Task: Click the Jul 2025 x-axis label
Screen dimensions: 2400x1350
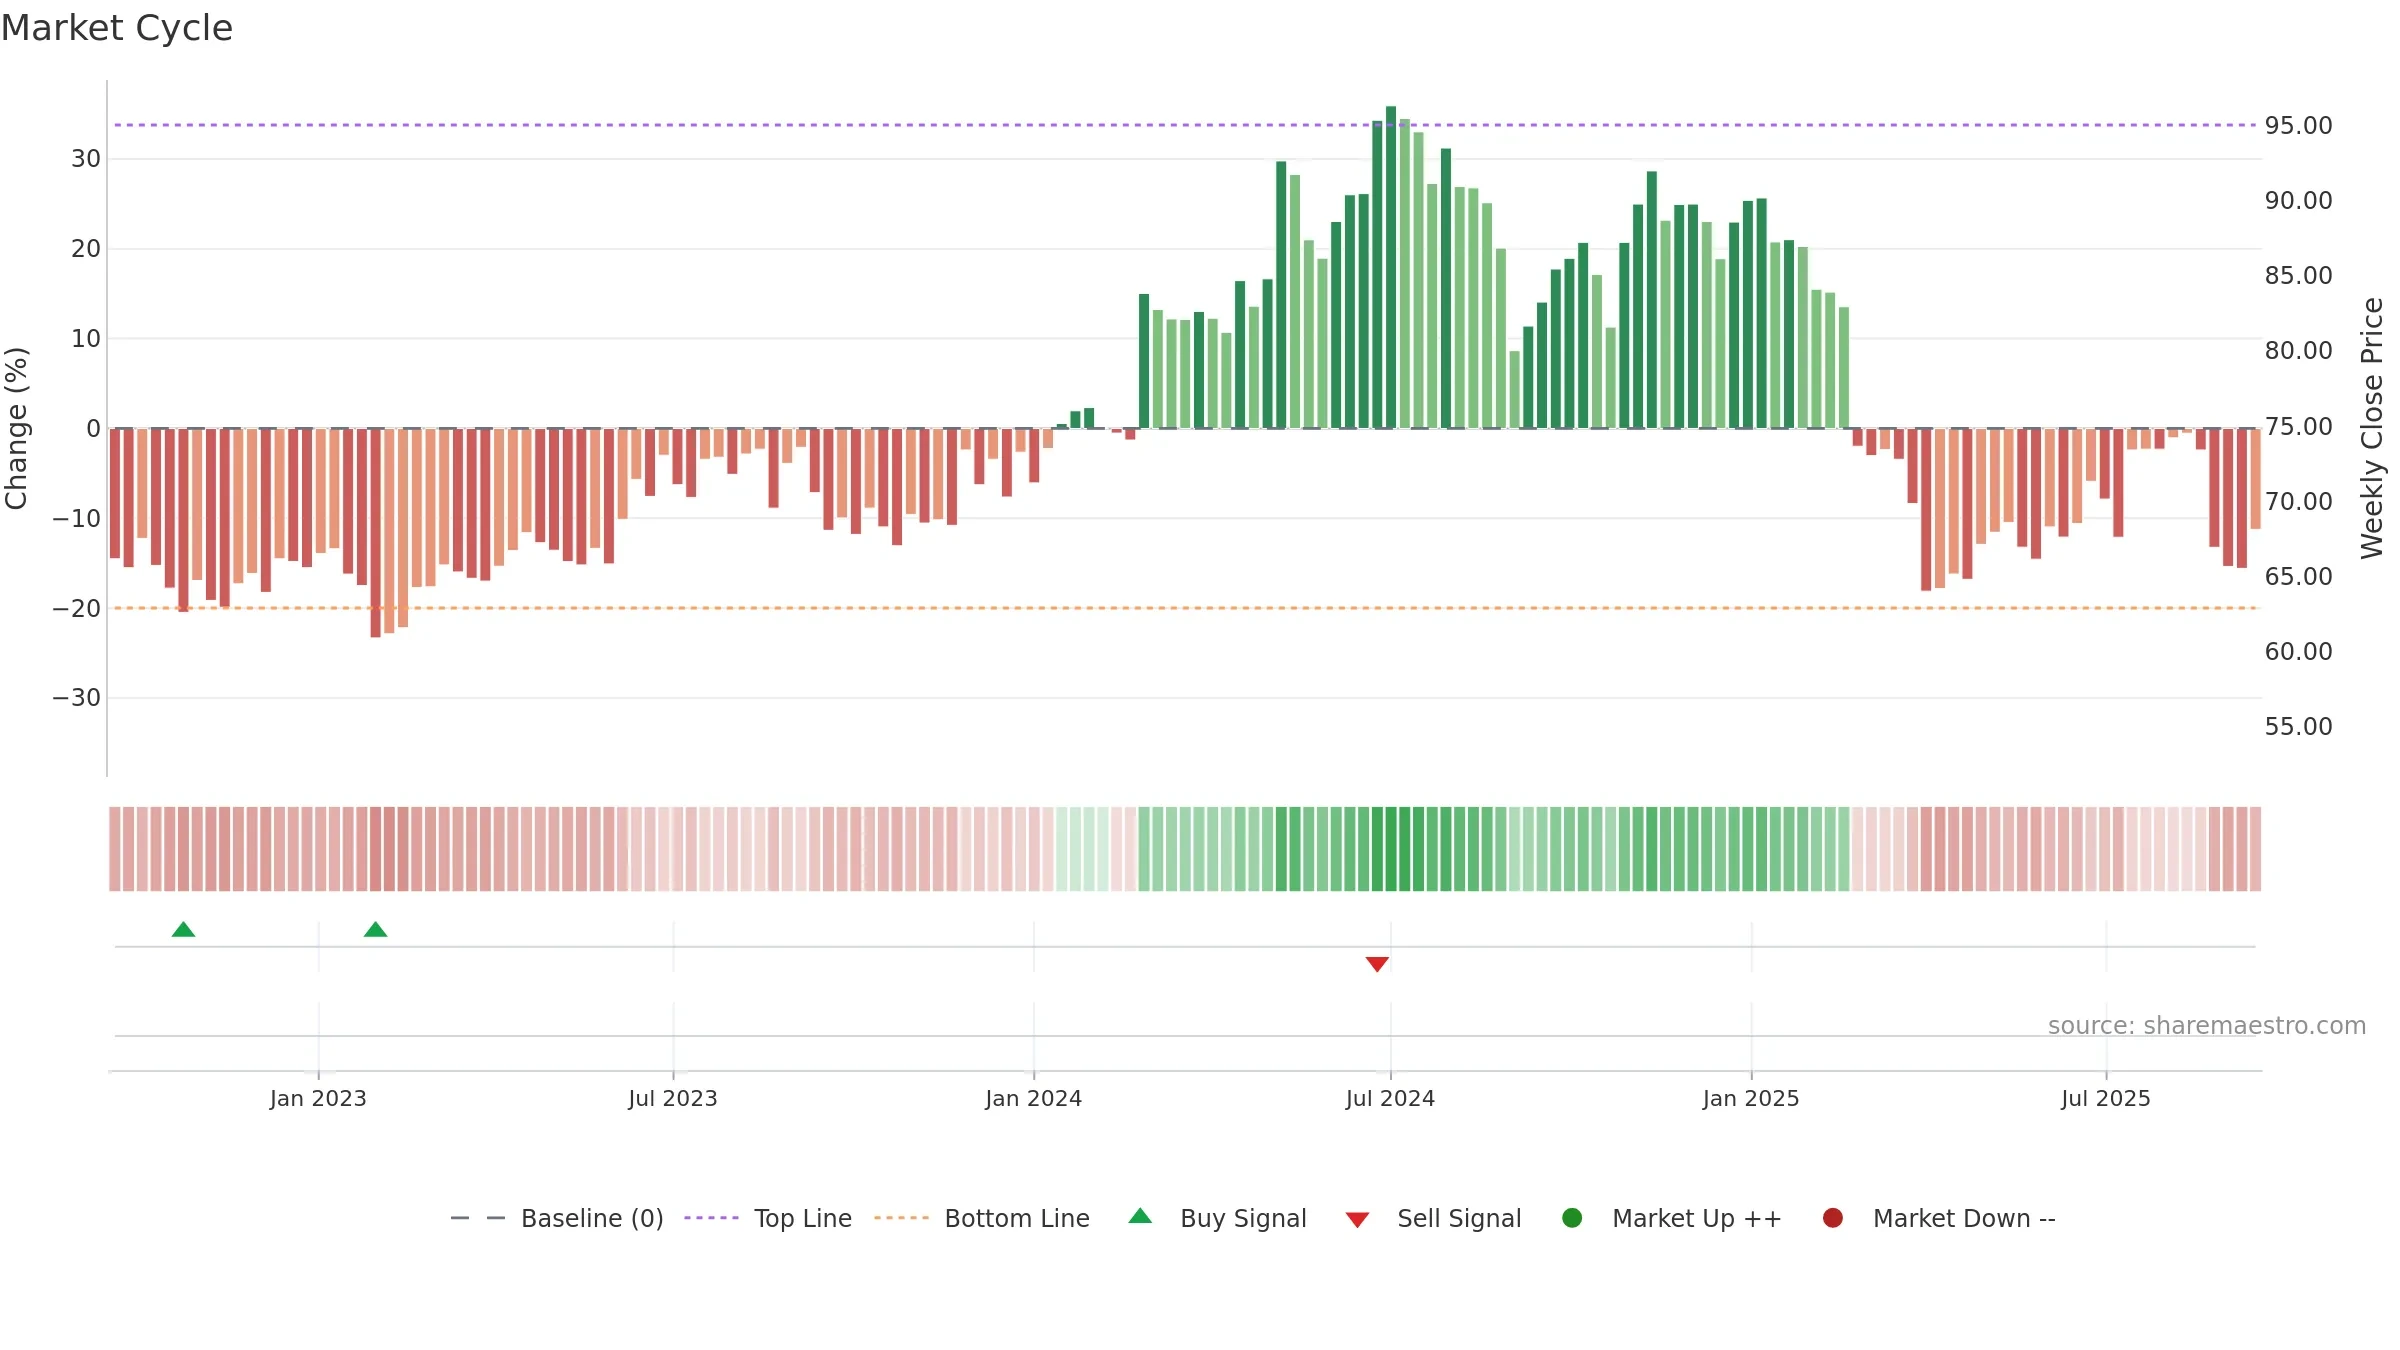Action: coord(2106,1099)
